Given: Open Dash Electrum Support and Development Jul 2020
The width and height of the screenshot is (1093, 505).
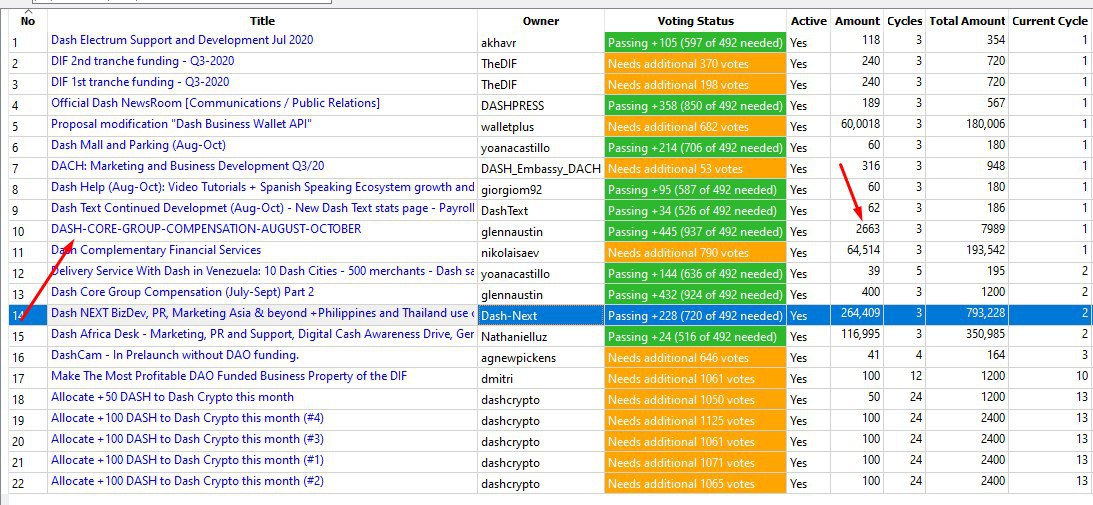Looking at the screenshot, I should [182, 40].
